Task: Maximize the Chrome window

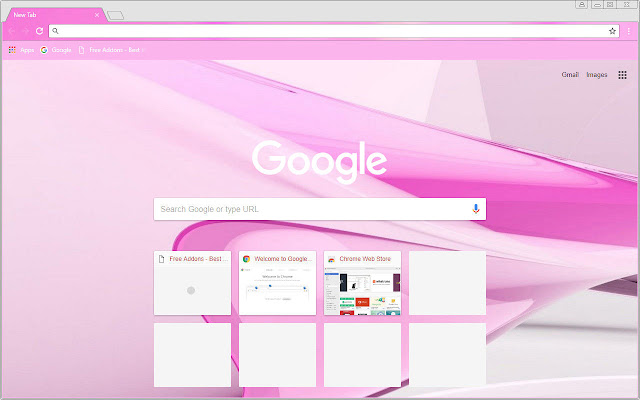Action: (610, 4)
